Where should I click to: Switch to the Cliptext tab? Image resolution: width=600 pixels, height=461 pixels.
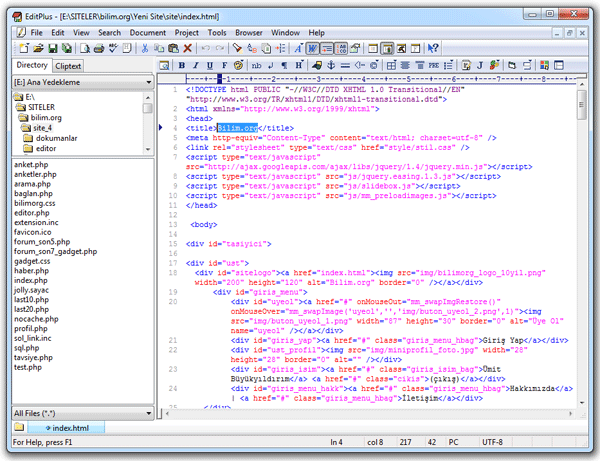click(68, 66)
